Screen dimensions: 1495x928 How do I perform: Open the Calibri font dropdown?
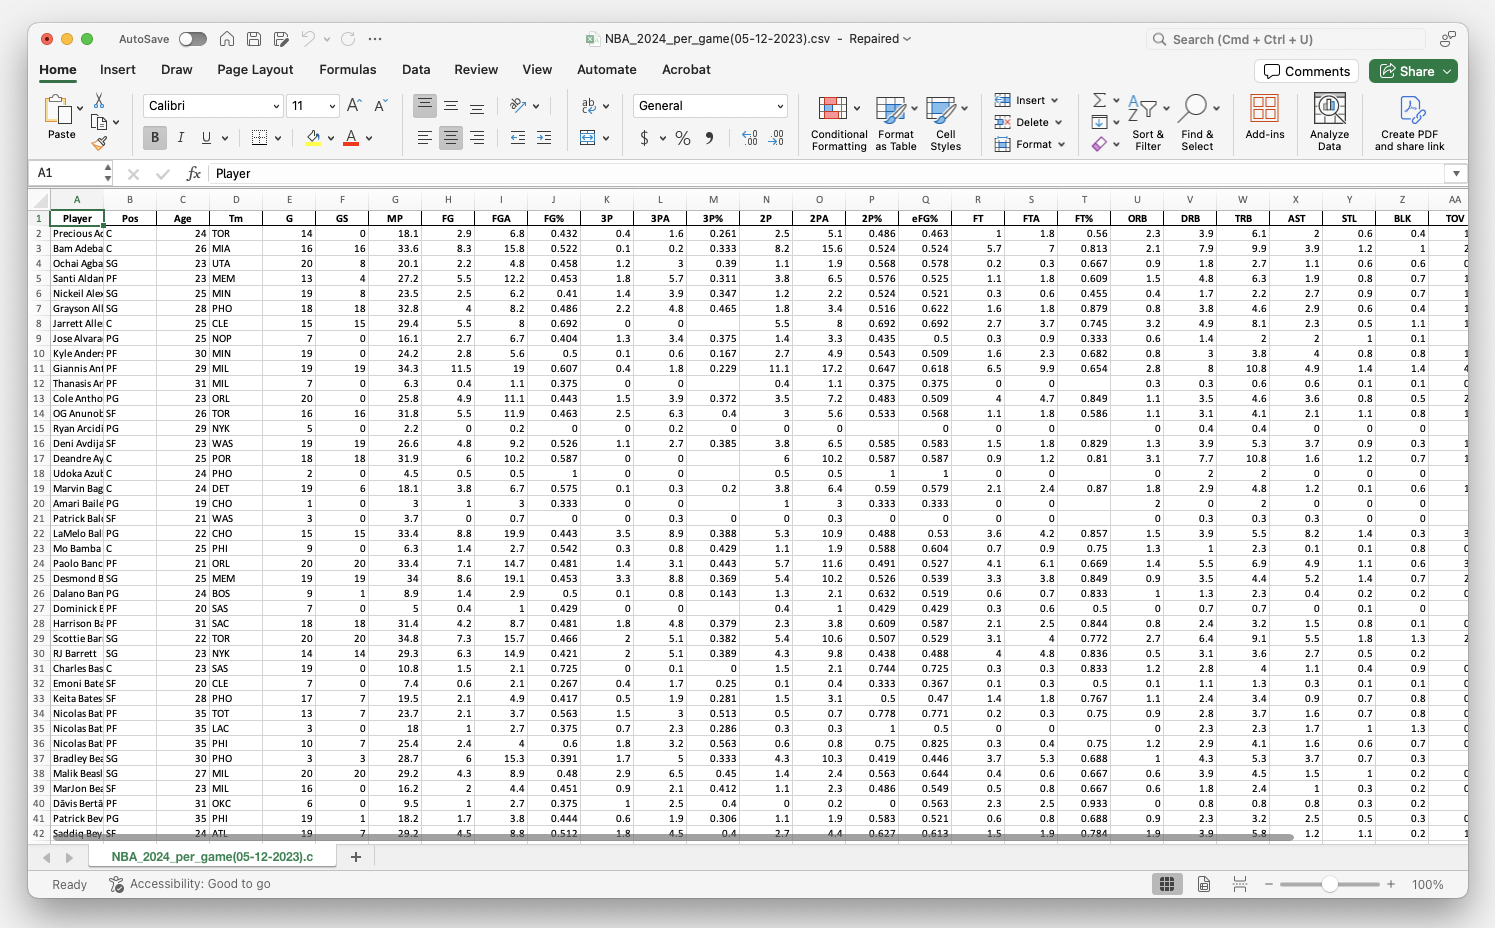click(x=277, y=105)
